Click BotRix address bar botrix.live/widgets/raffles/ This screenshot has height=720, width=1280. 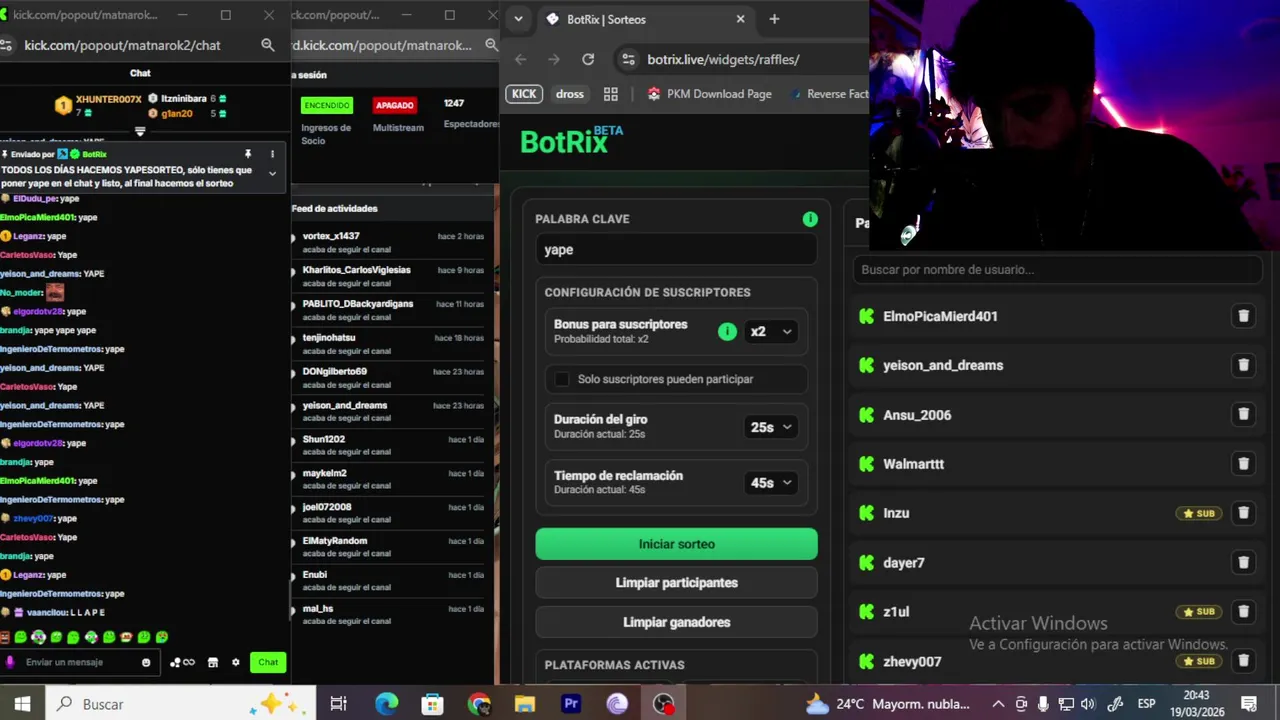coord(722,59)
